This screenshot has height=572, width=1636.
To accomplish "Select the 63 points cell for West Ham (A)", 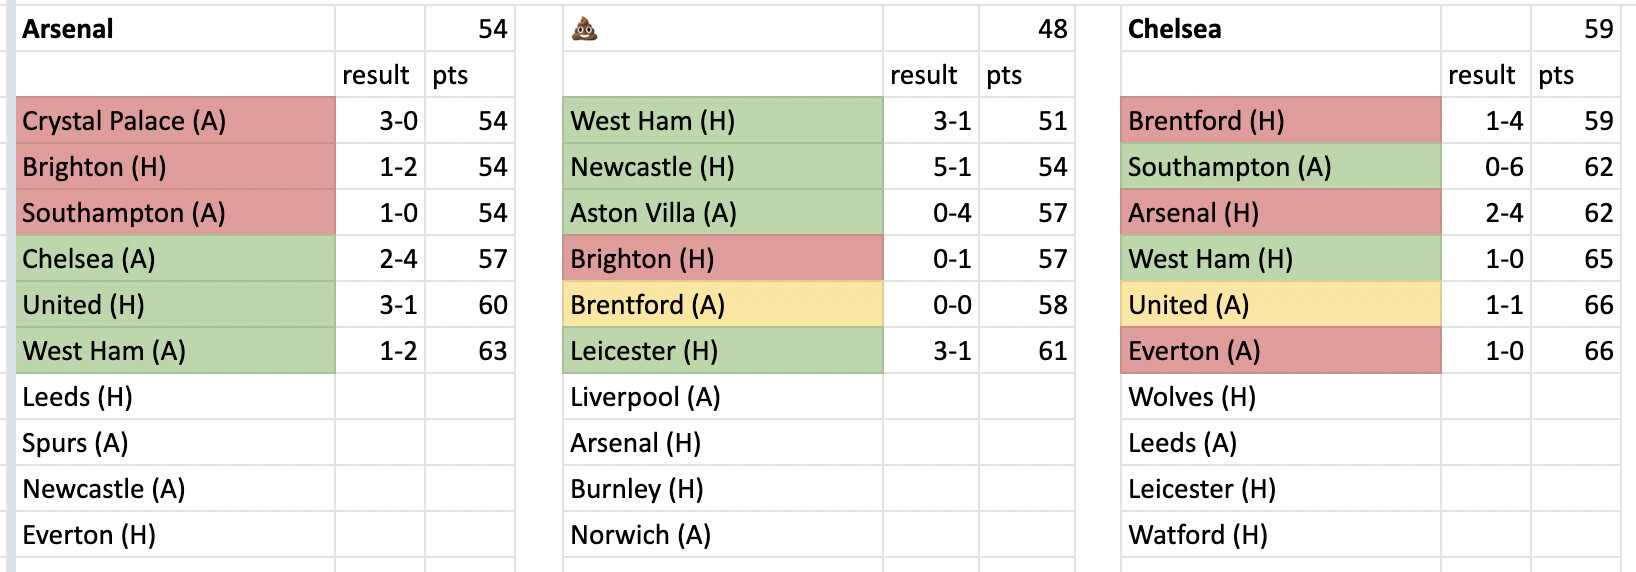I will click(x=470, y=351).
